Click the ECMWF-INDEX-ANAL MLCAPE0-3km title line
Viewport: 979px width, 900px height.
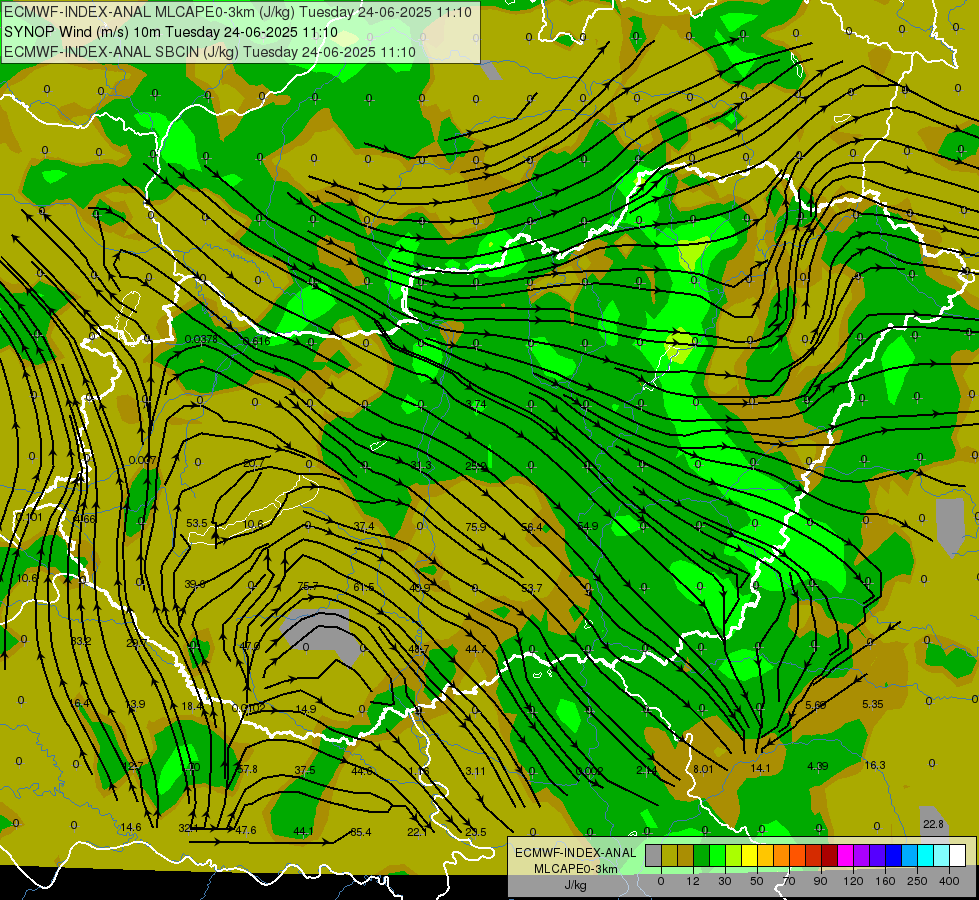click(x=238, y=12)
